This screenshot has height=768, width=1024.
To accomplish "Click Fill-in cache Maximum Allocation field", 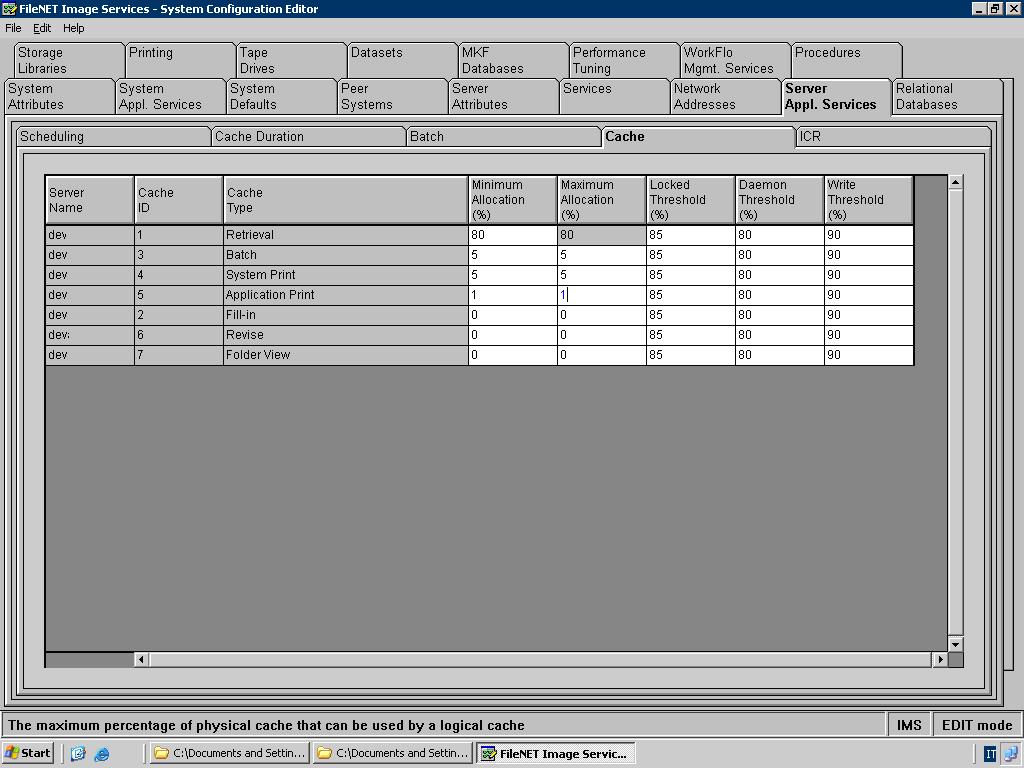I will click(601, 315).
